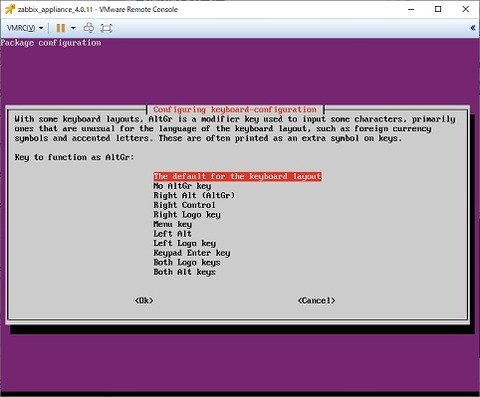Open the VMRC(V) menu

tap(25, 28)
